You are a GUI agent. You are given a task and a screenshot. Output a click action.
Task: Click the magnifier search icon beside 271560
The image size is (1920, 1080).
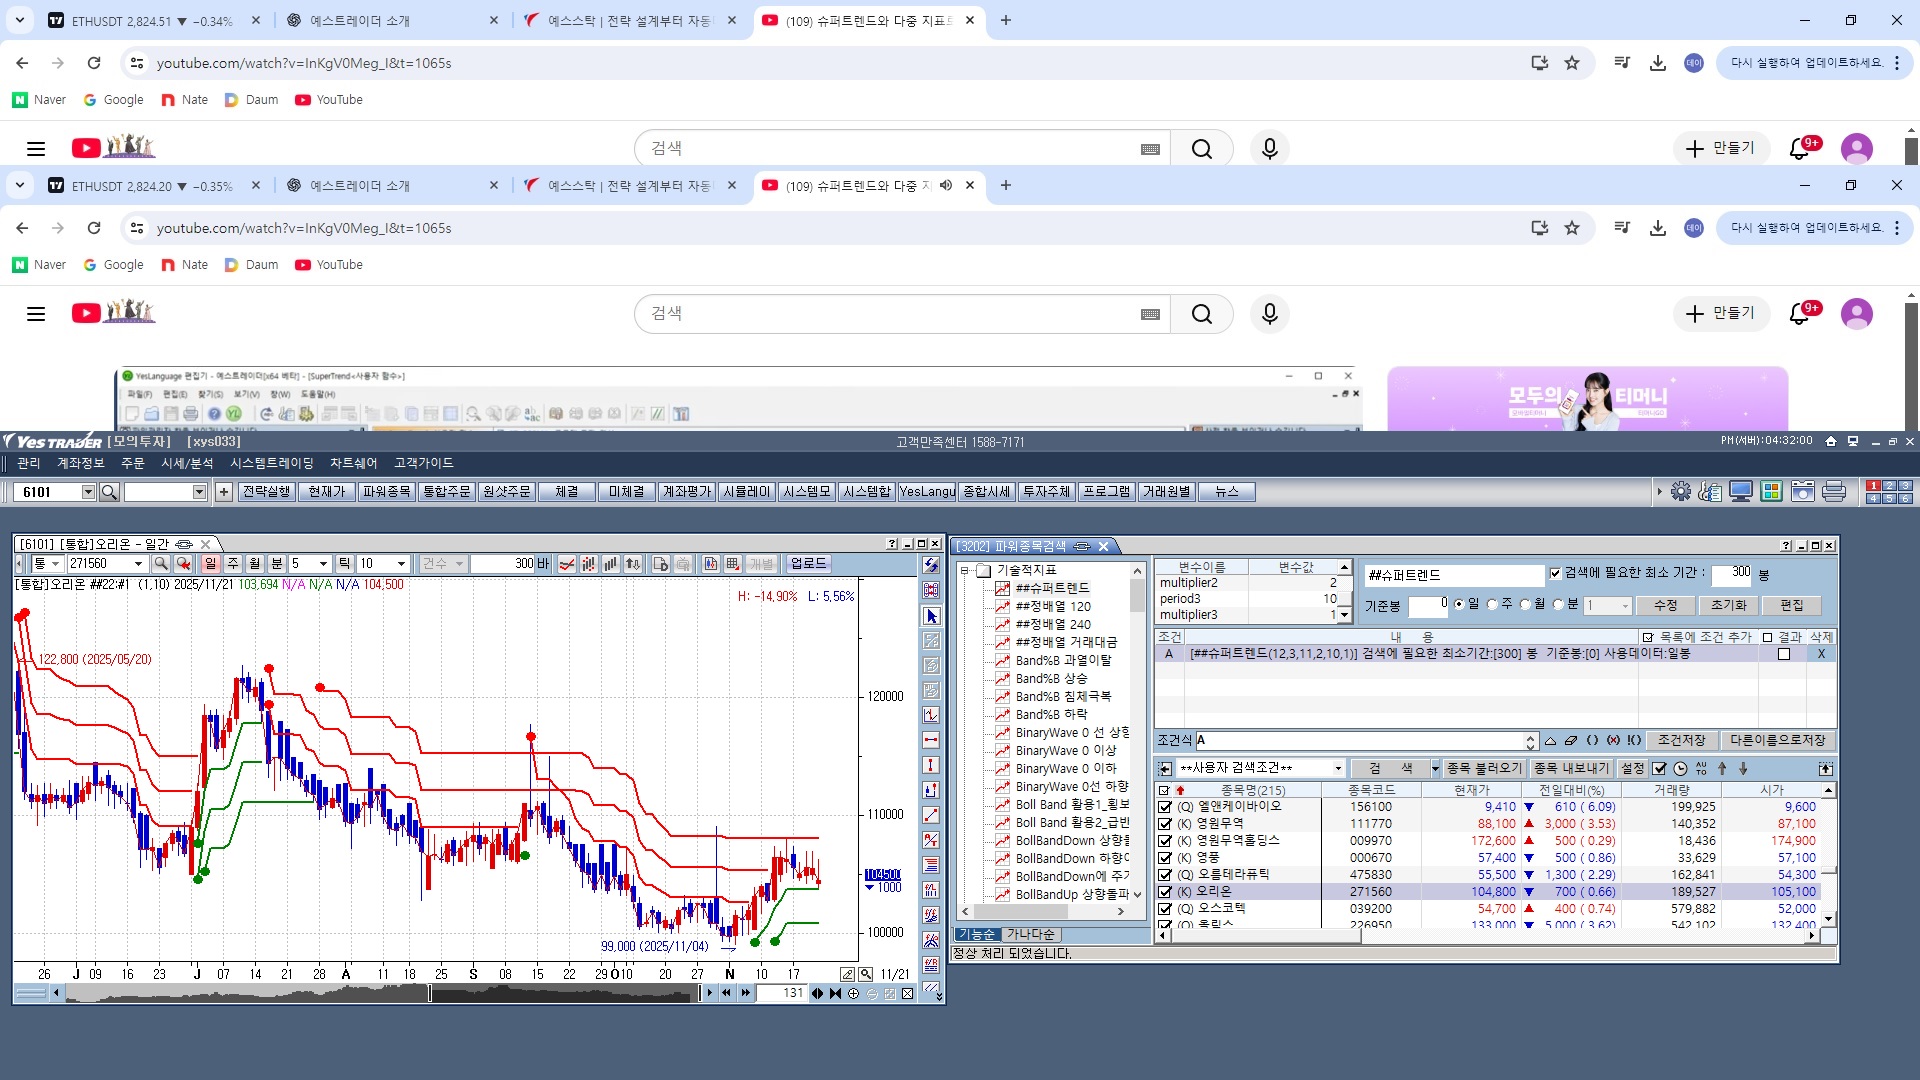(160, 564)
